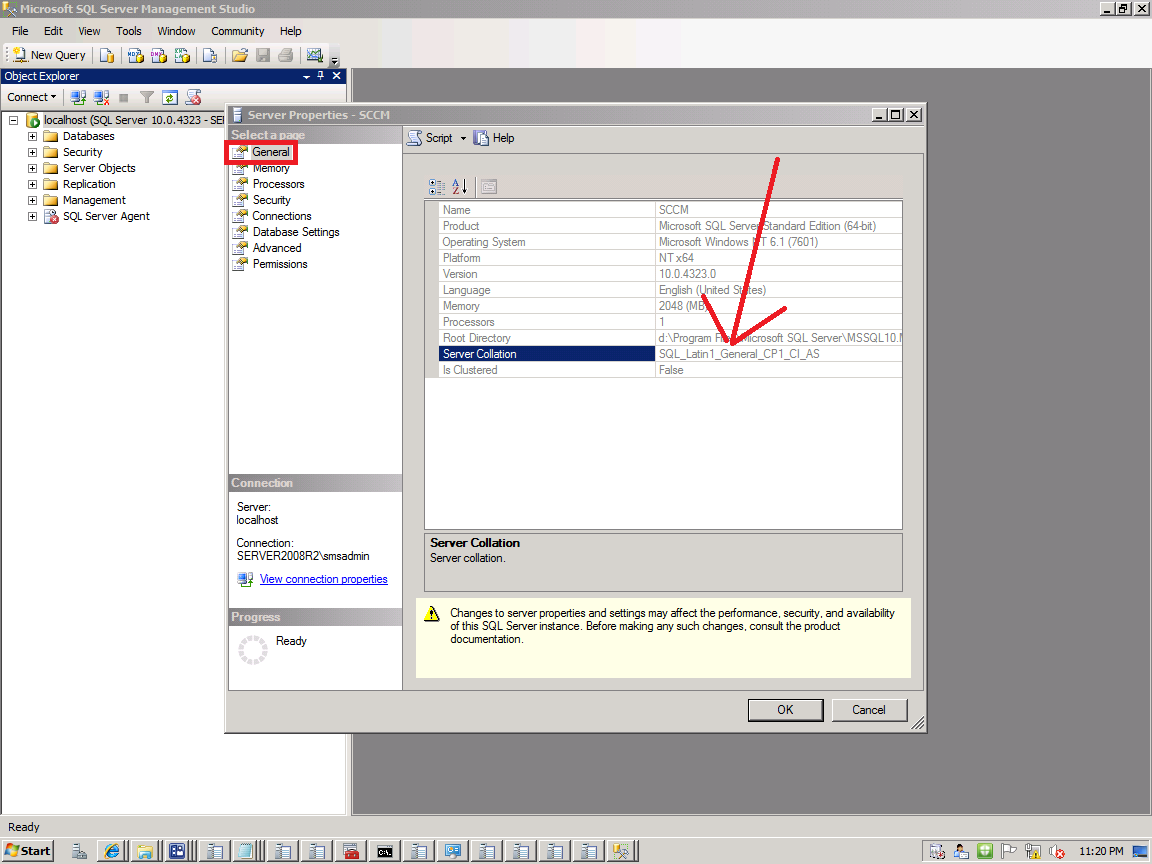Select the Databases tree item

pyautogui.click(x=88, y=136)
